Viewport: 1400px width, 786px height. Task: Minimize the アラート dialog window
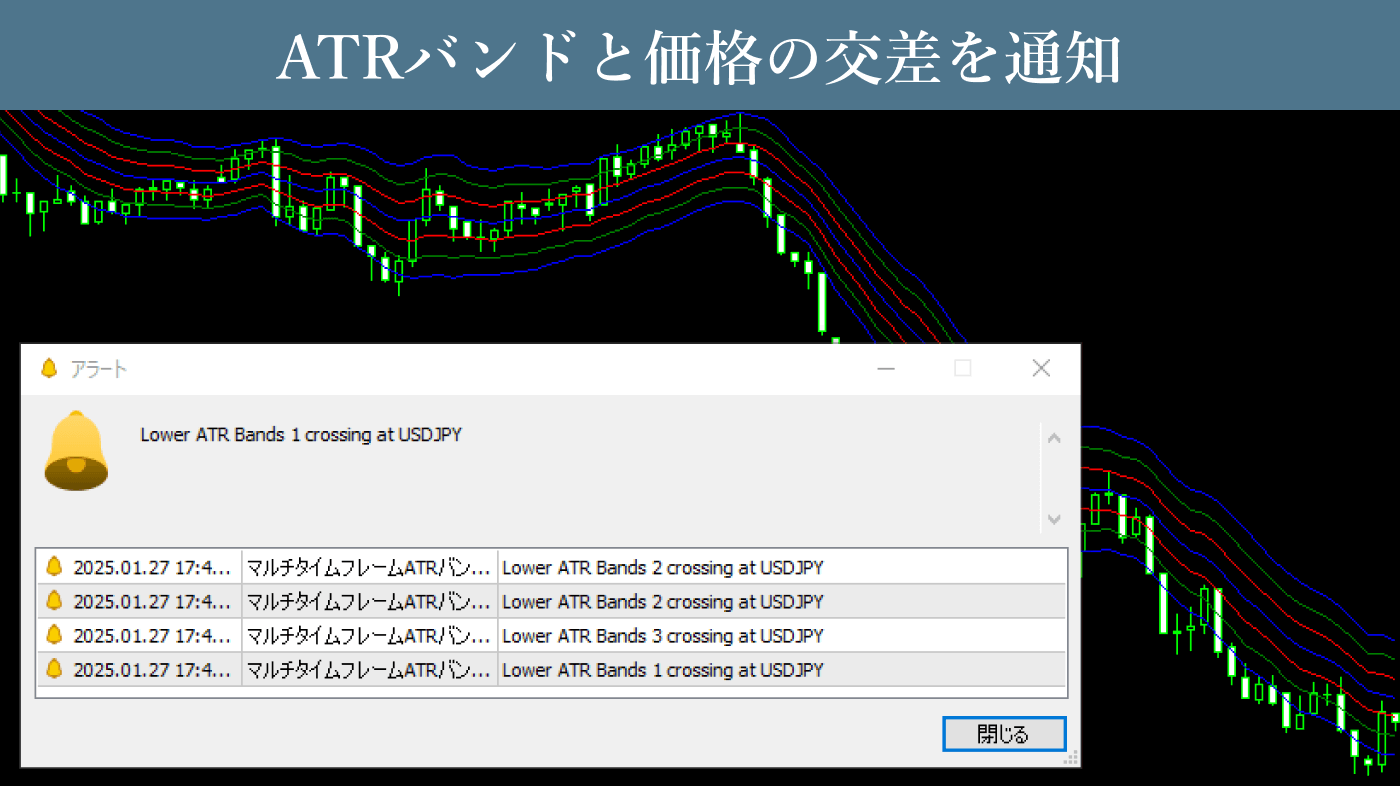[x=886, y=369]
